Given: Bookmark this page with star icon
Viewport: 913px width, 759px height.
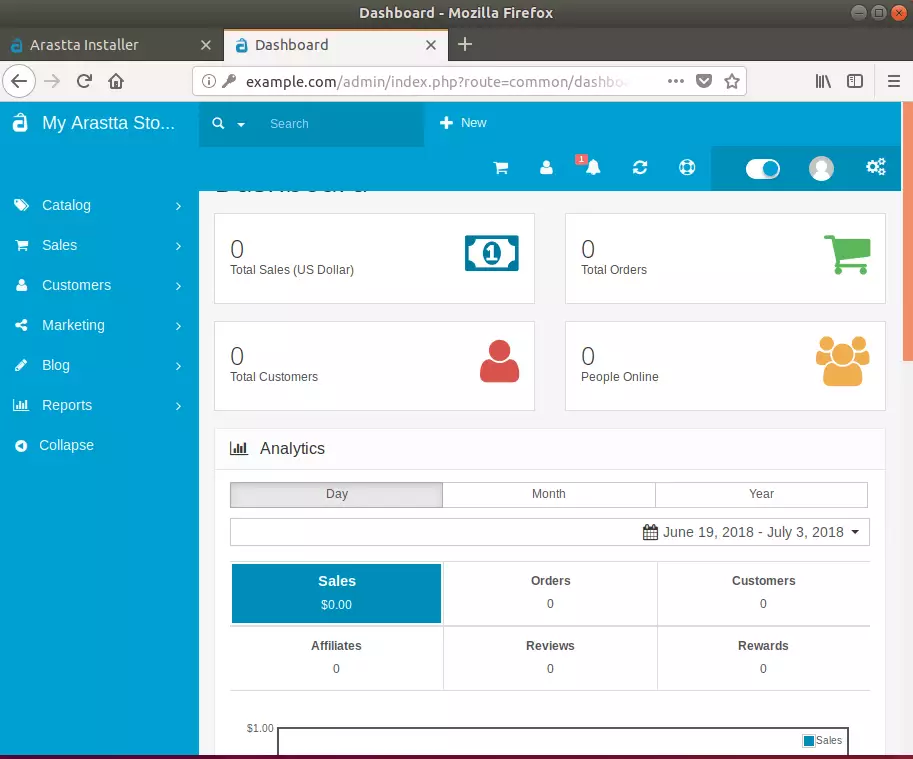Looking at the screenshot, I should tap(732, 81).
